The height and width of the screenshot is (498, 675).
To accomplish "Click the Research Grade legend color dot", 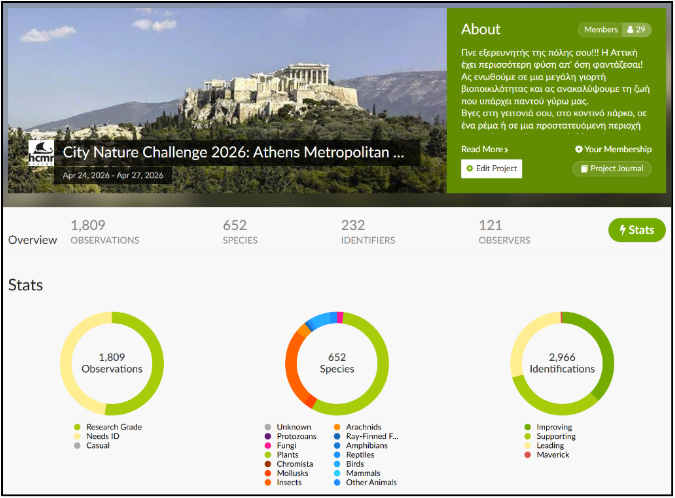I will (77, 427).
